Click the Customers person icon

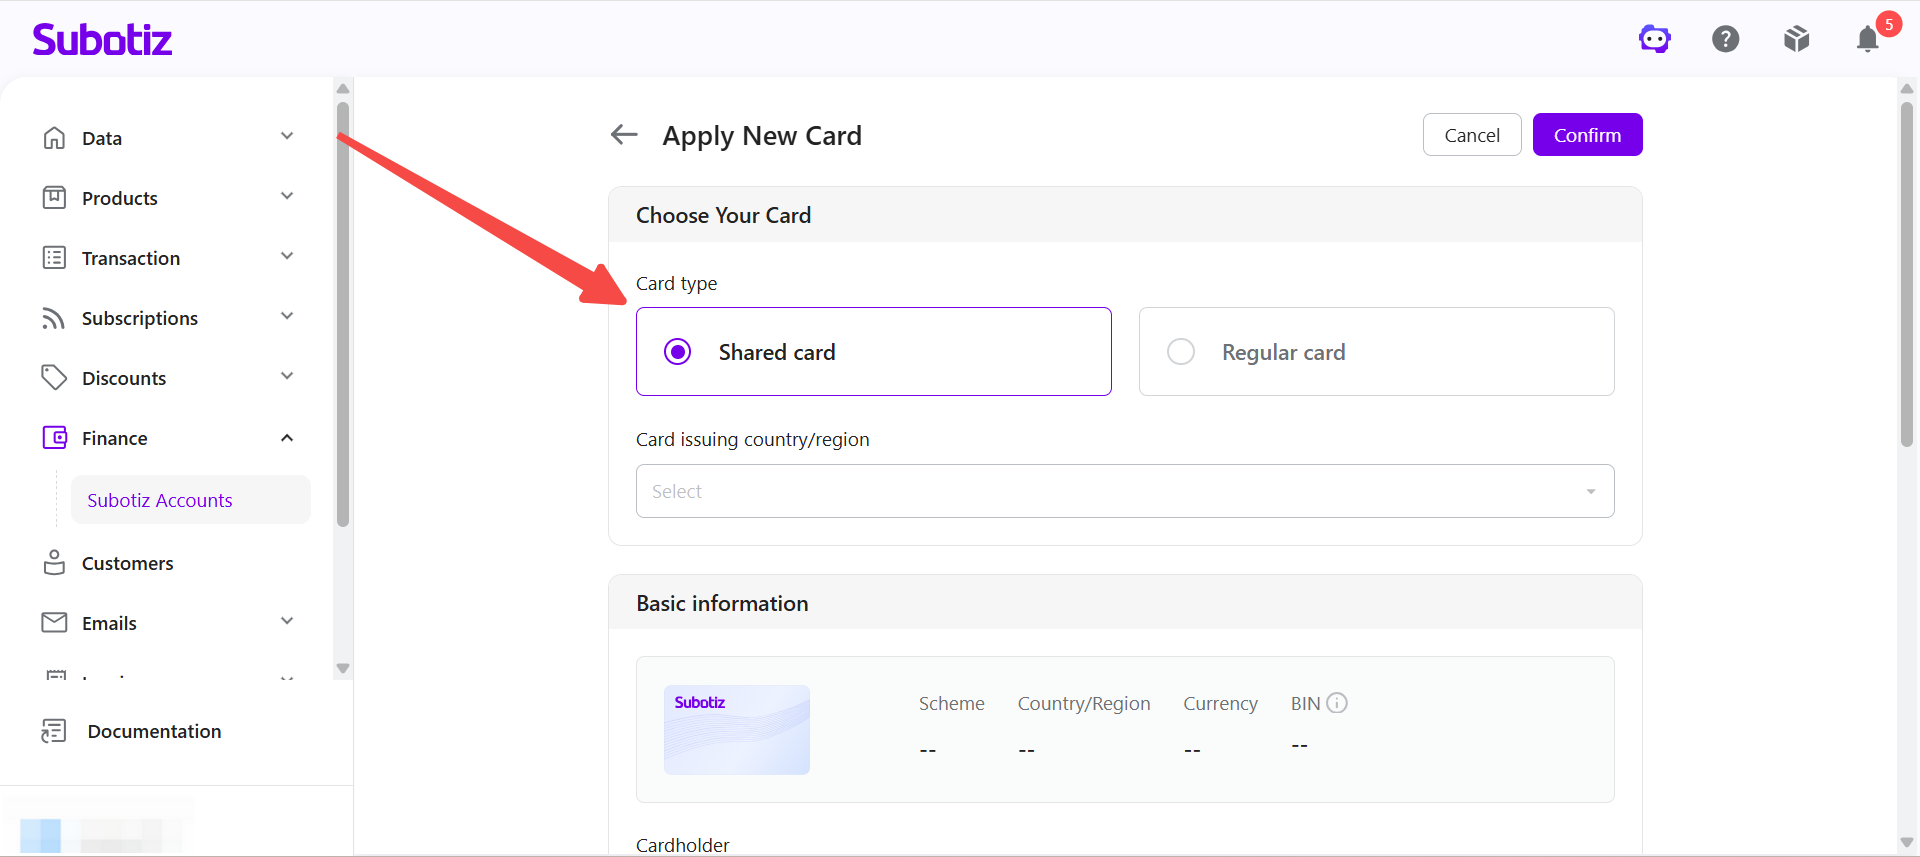[x=54, y=563]
